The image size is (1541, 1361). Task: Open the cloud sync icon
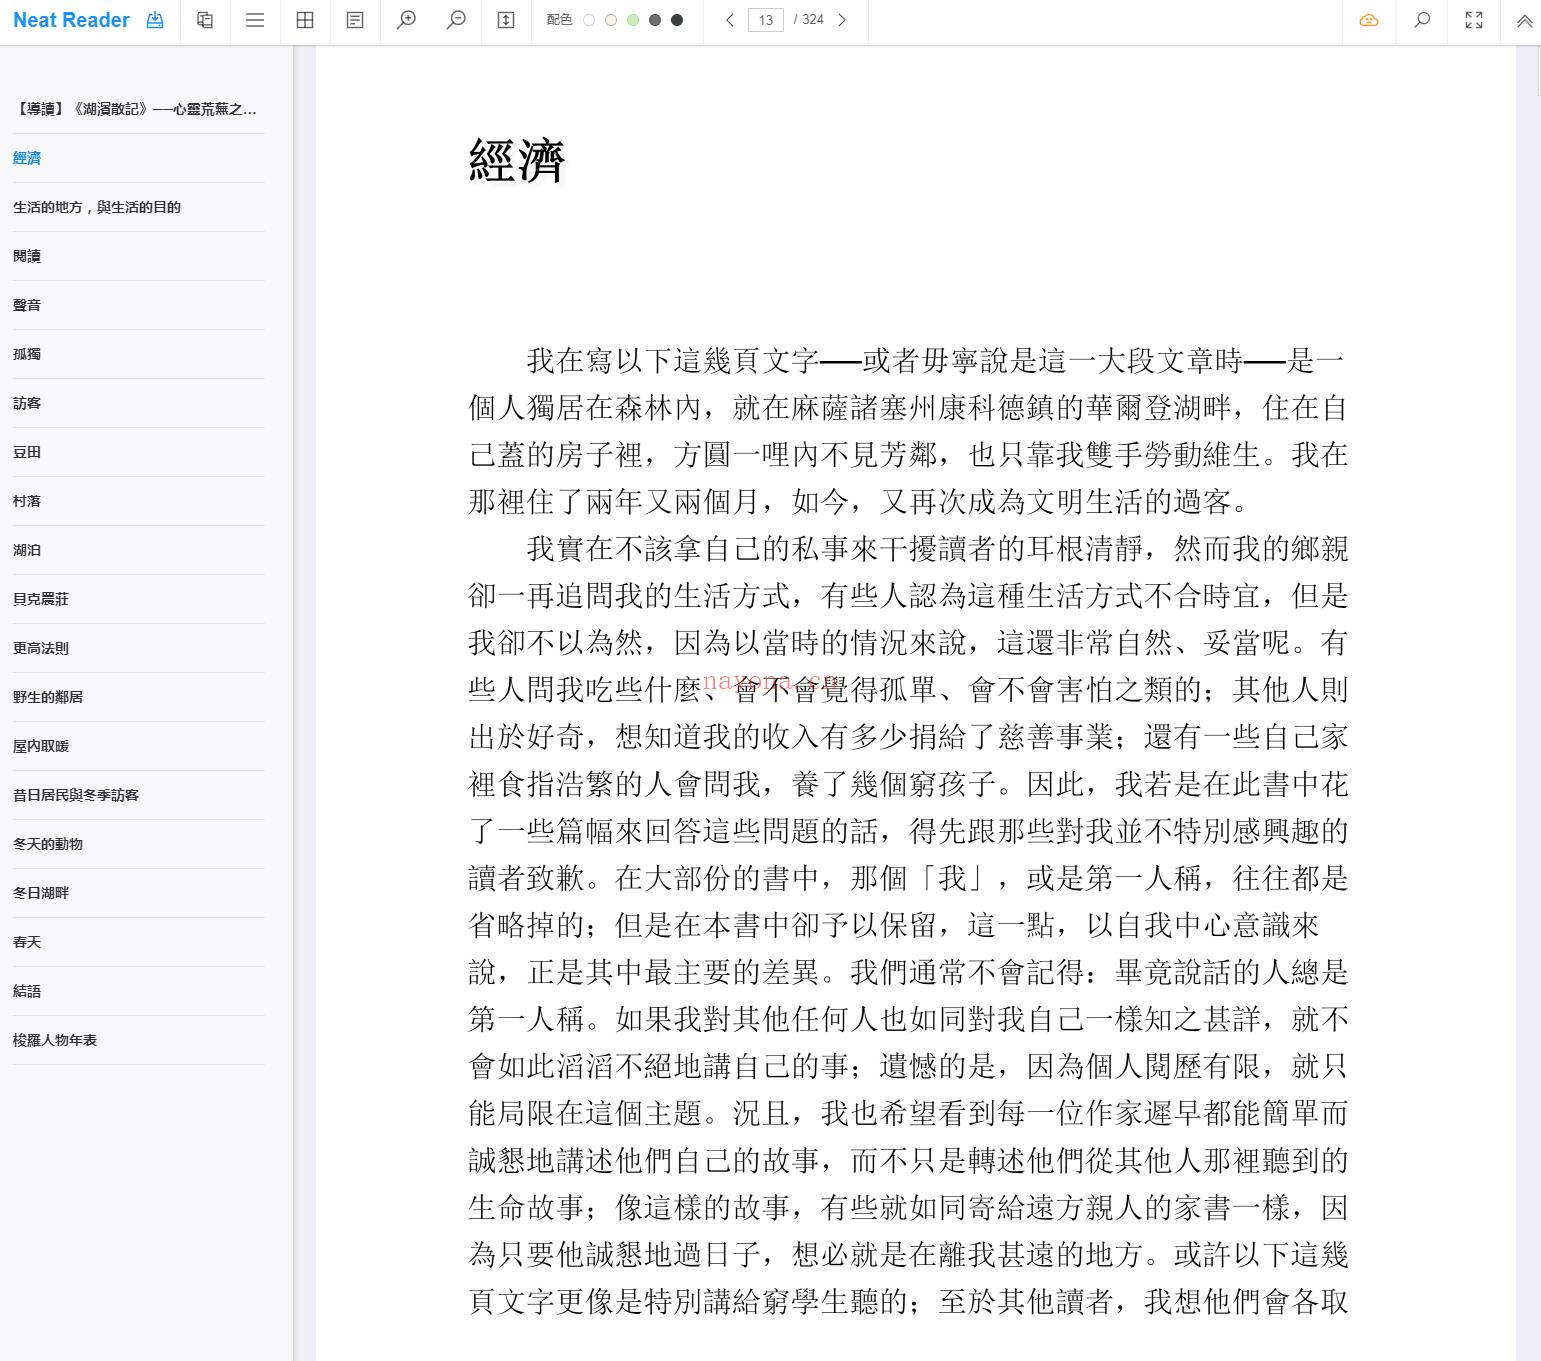point(1369,20)
